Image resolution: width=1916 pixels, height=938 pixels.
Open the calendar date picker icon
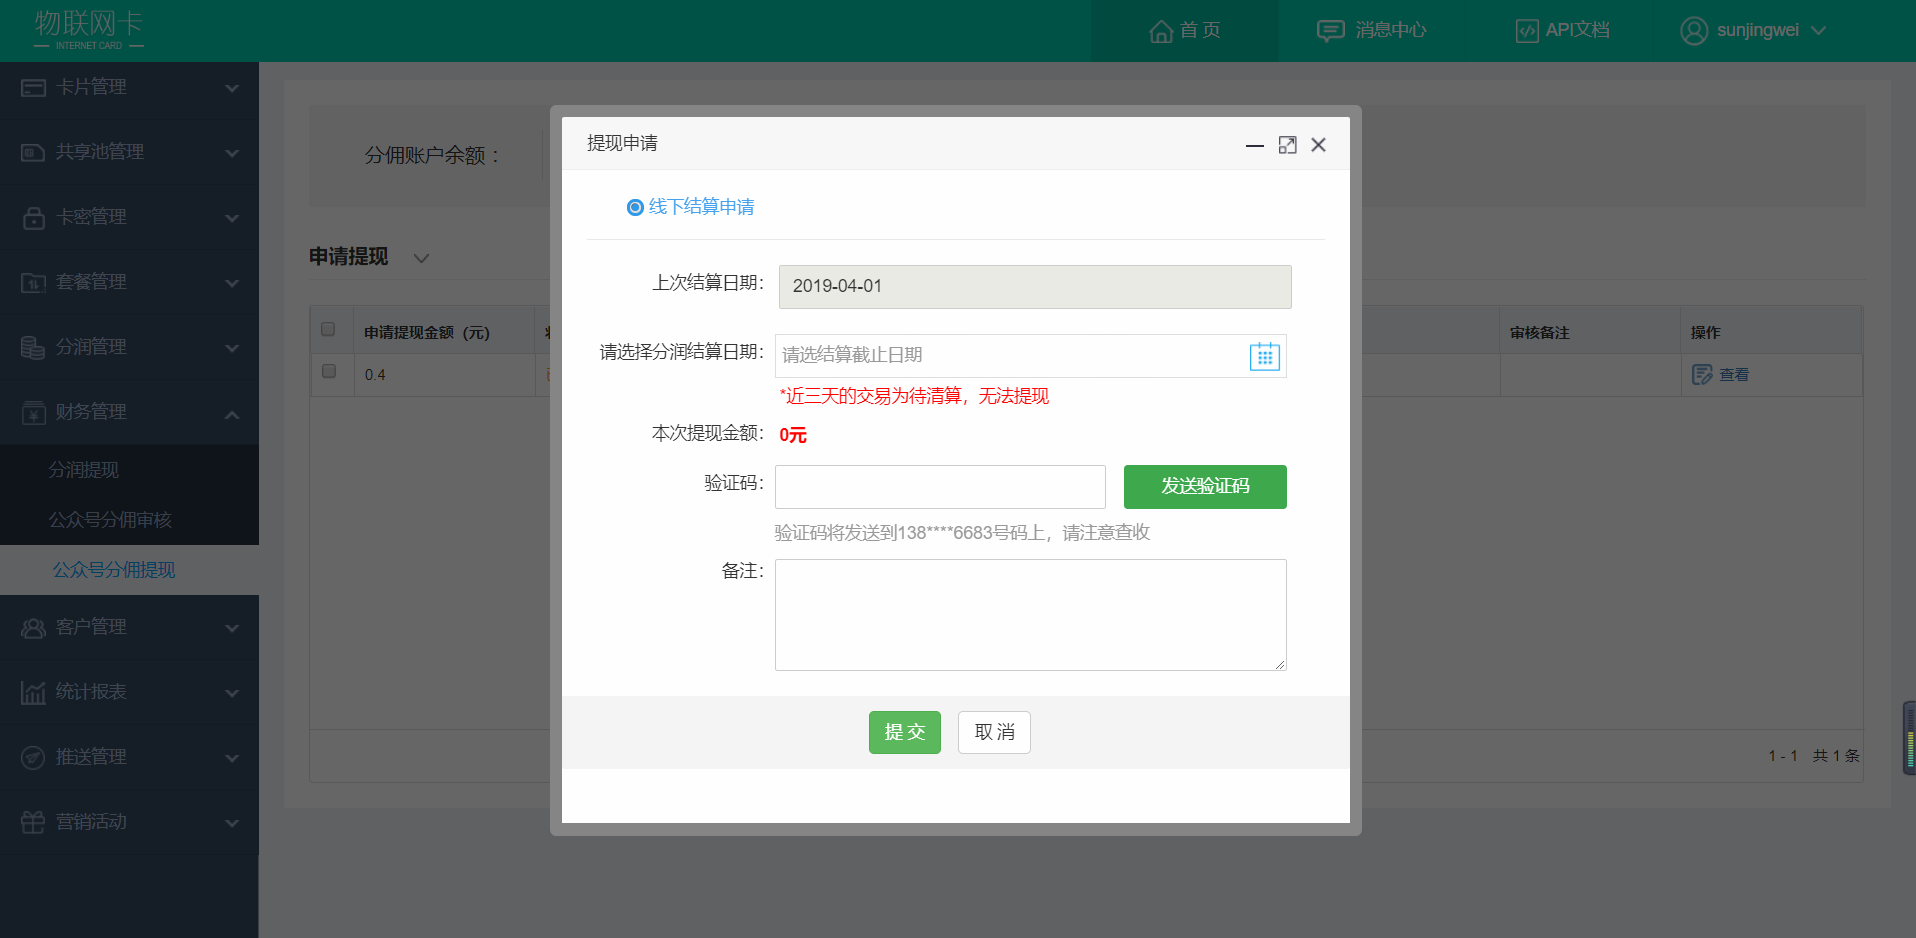coord(1265,356)
